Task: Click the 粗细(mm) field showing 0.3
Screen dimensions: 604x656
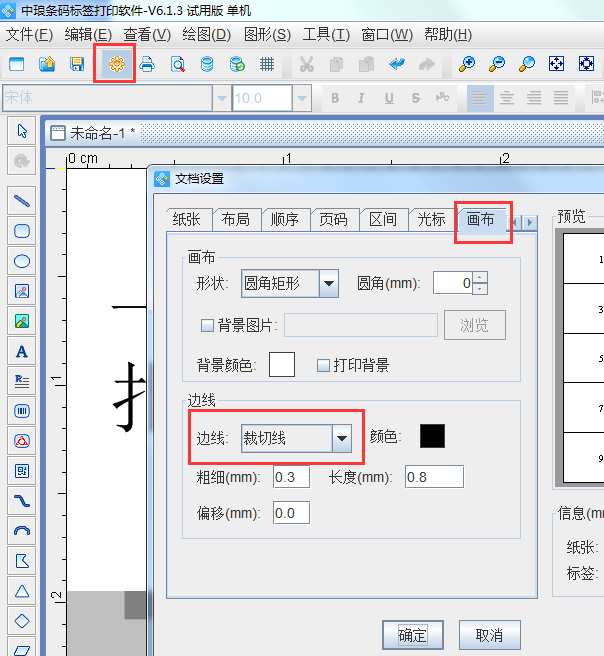Action: pos(291,477)
